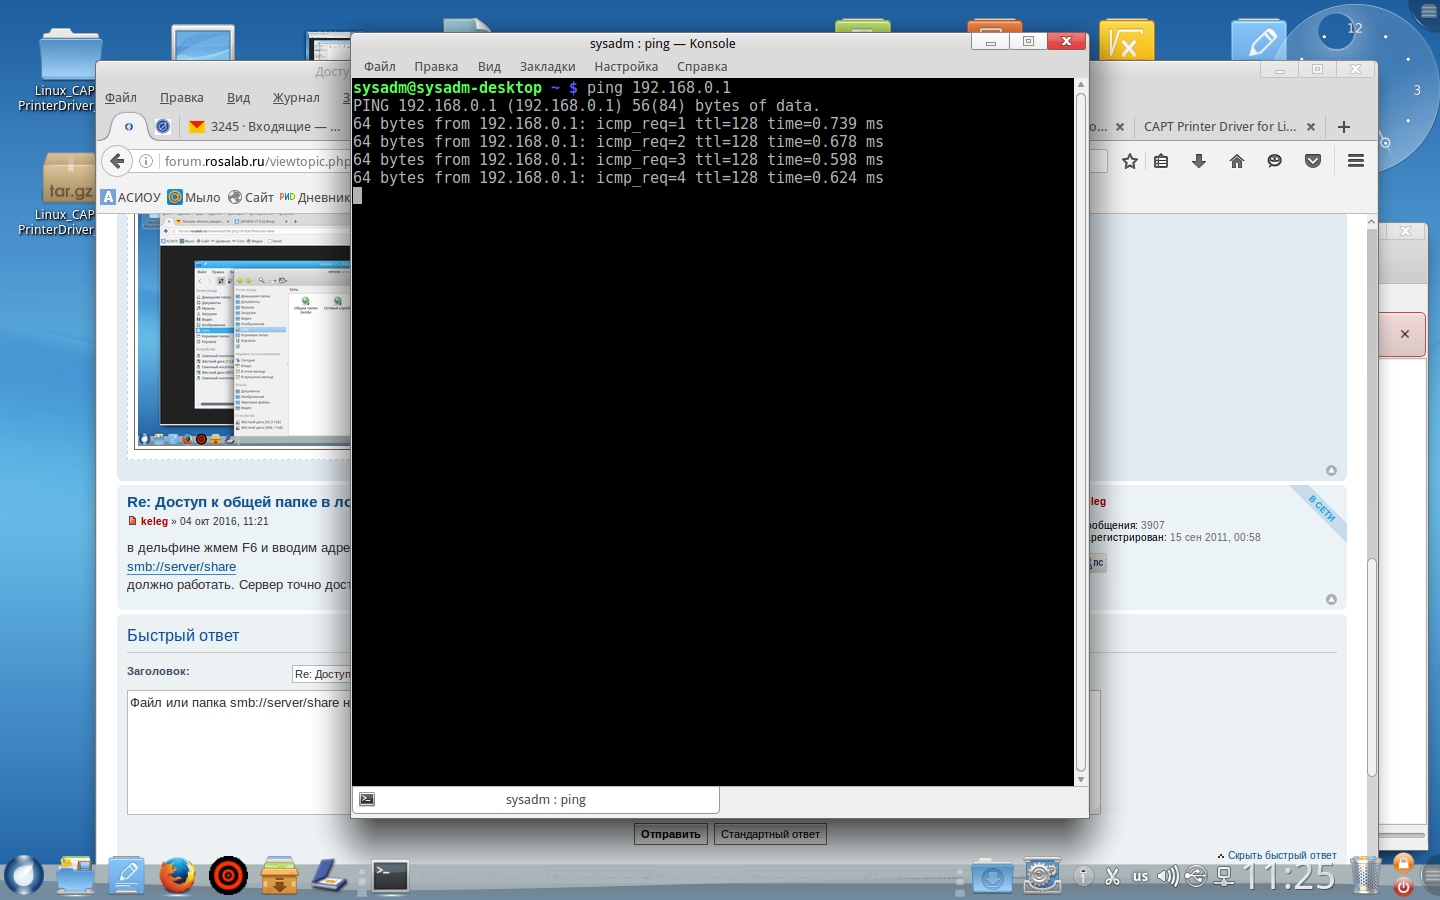Image resolution: width=1440 pixels, height=900 pixels.
Task: Open the scanner application from the panel
Action: 329,876
